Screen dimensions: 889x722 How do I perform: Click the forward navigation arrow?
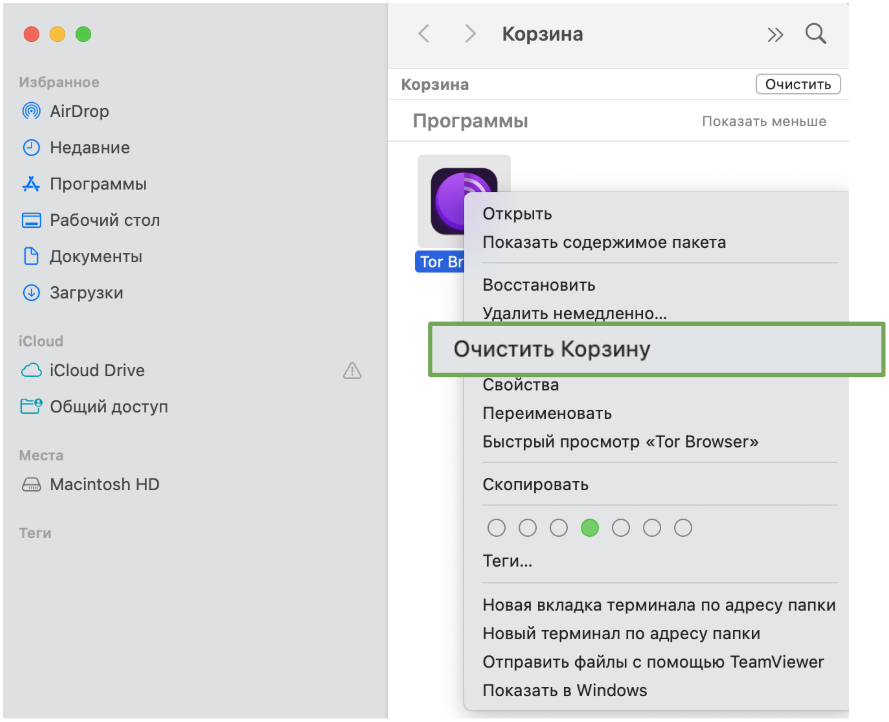pyautogui.click(x=470, y=33)
